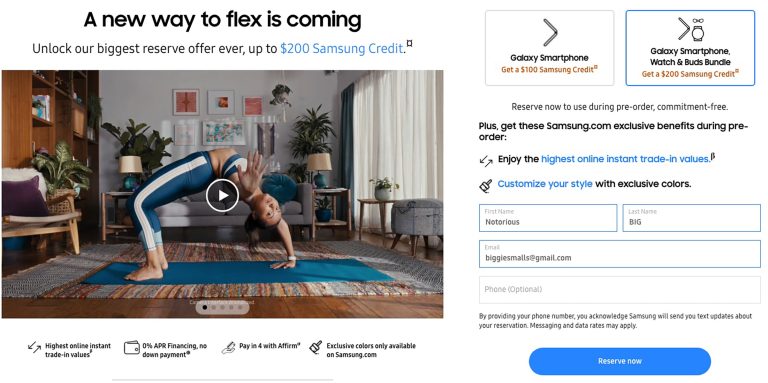The image size is (768, 383).
Task: Click the Reserve now button
Action: coord(620,361)
